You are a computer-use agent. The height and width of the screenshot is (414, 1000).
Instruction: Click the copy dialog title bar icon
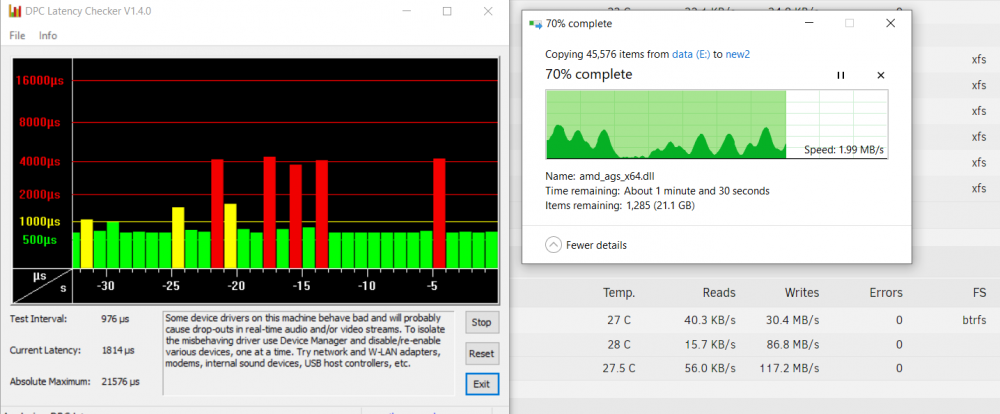coord(536,24)
